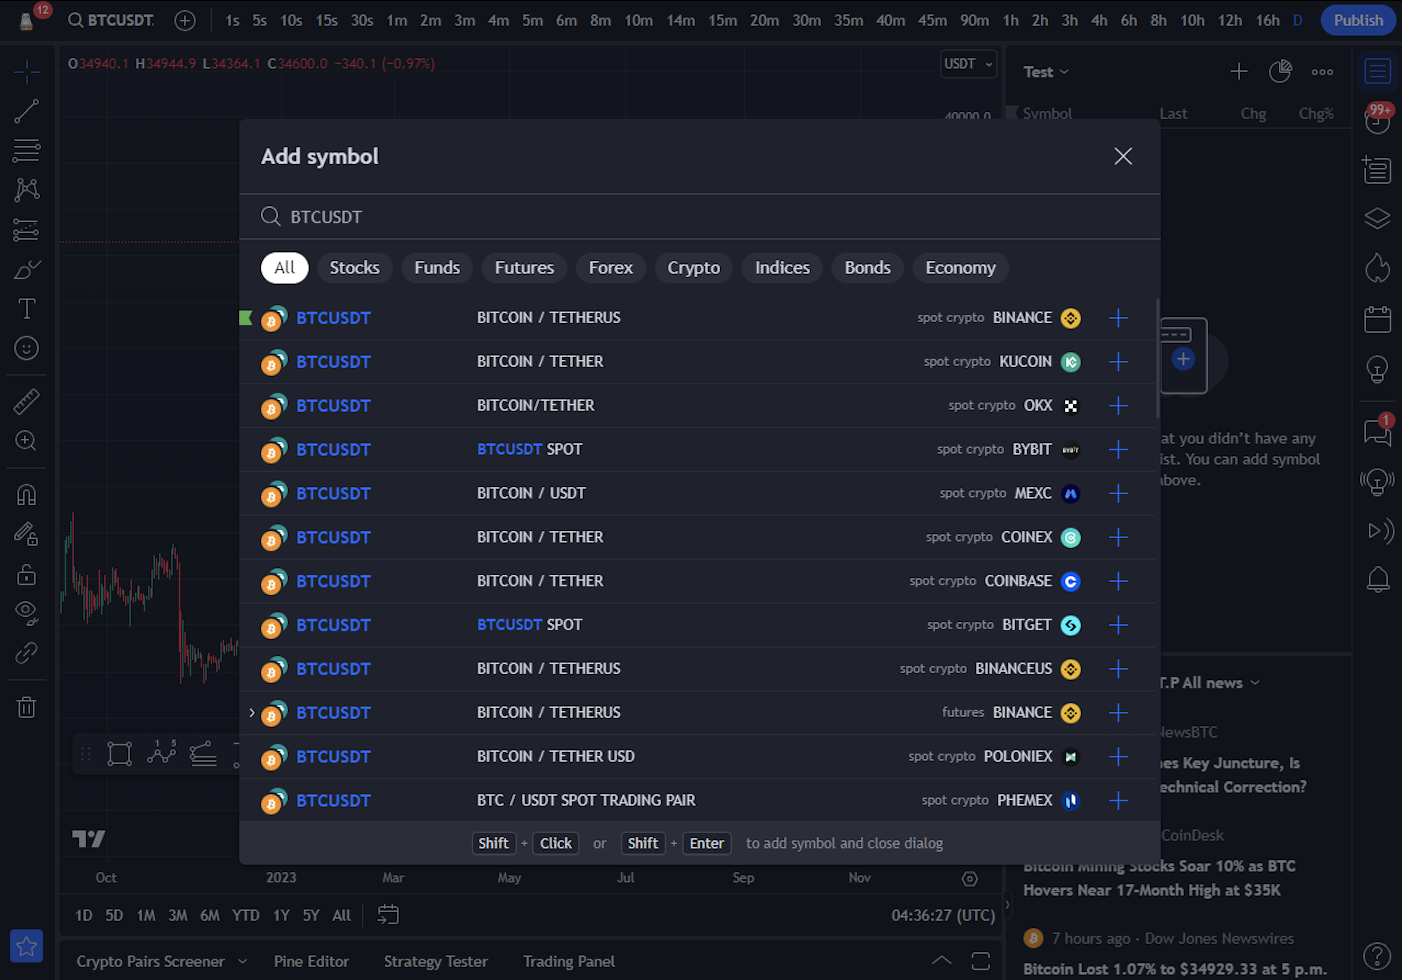The height and width of the screenshot is (980, 1402).
Task: Collapse the bottom panel chevron
Action: pos(941,961)
